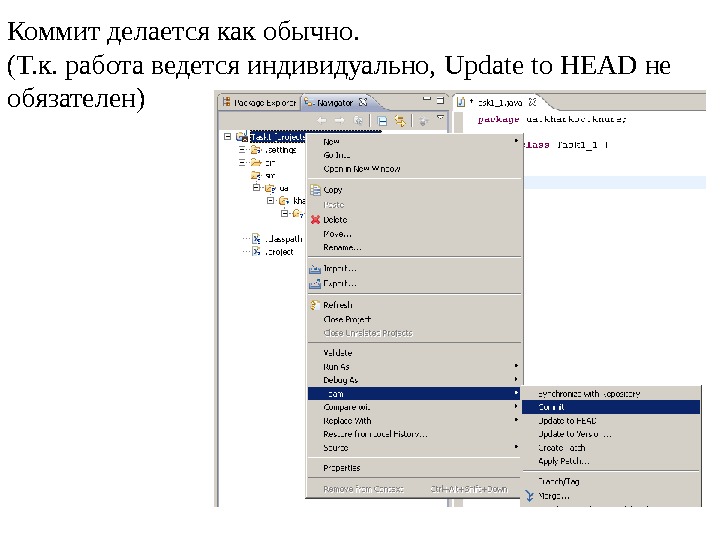
Task: Choose Update to HEAD
Action: tap(611, 421)
